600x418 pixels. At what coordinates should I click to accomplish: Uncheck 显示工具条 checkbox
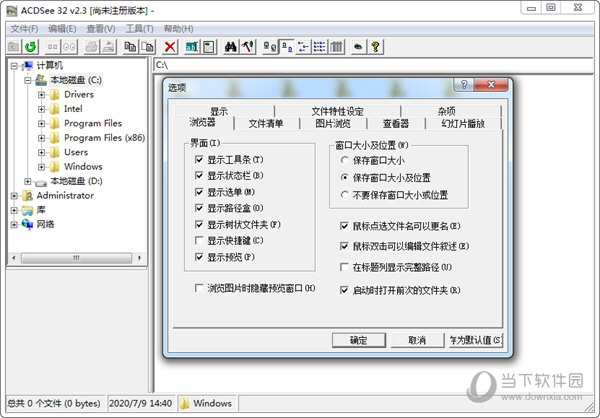point(199,159)
